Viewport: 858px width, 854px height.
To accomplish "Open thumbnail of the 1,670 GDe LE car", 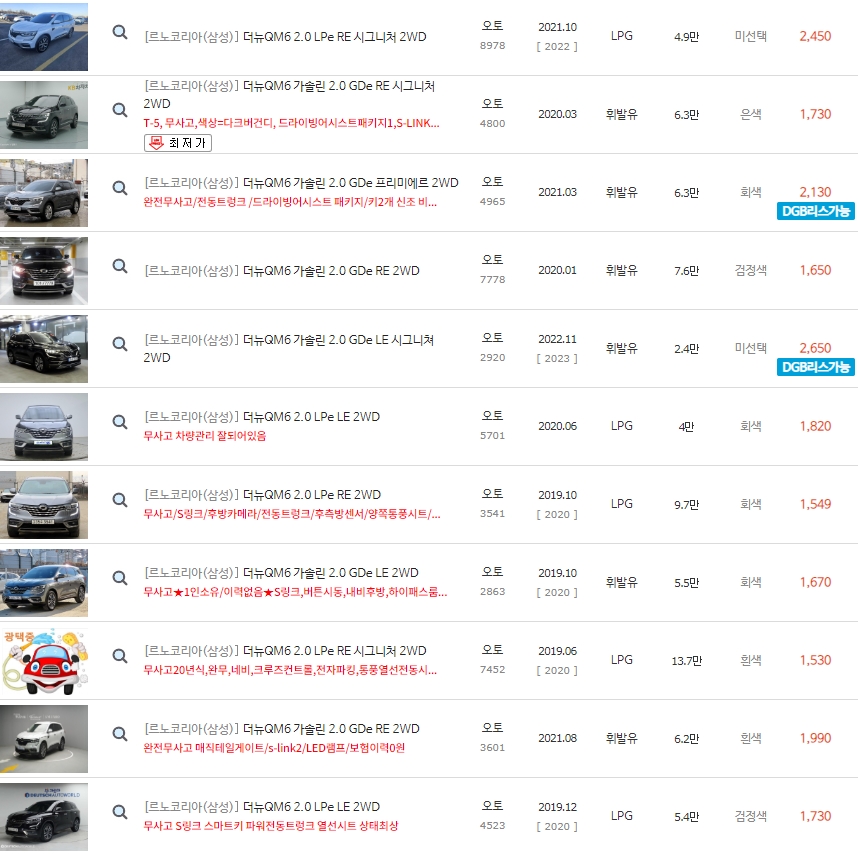I will tap(44, 583).
